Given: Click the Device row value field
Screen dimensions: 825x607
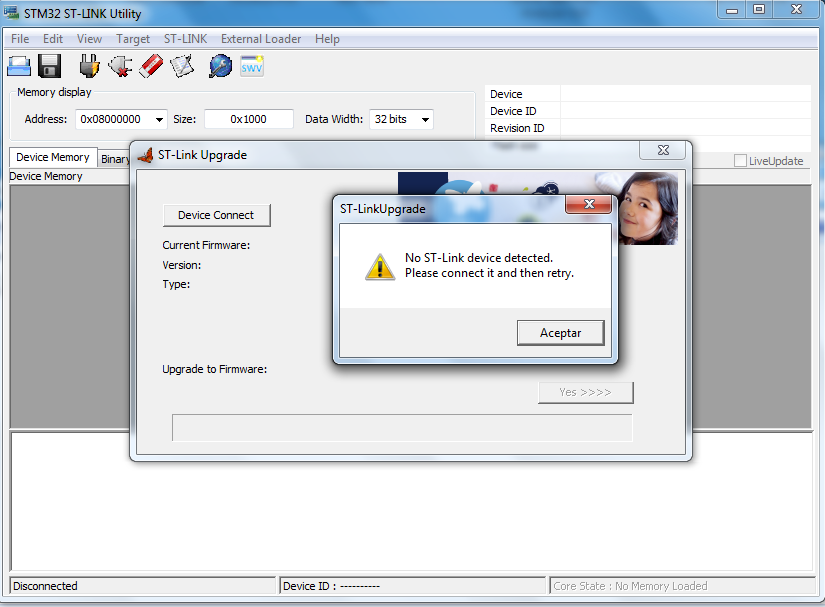Looking at the screenshot, I should pos(686,94).
